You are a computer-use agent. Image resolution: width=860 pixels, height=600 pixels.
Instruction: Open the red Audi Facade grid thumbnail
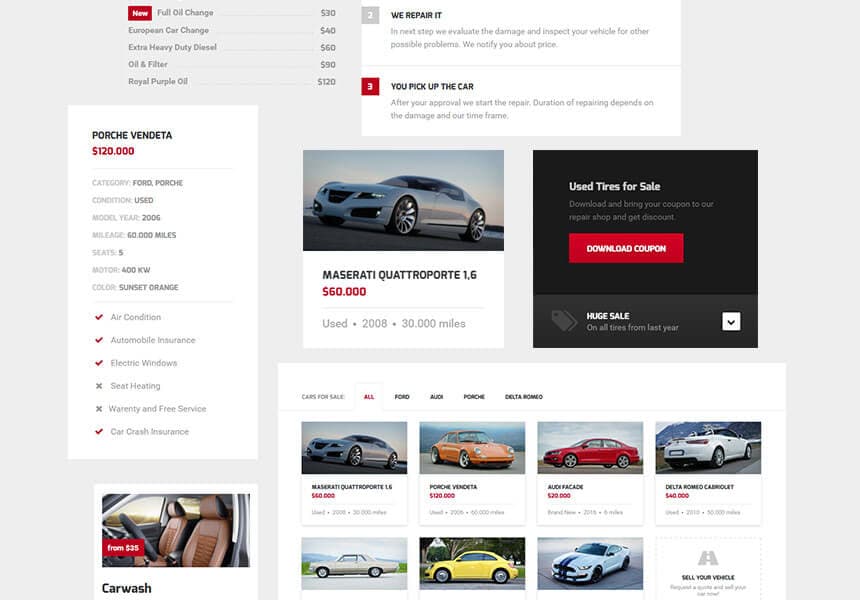pyautogui.click(x=590, y=448)
